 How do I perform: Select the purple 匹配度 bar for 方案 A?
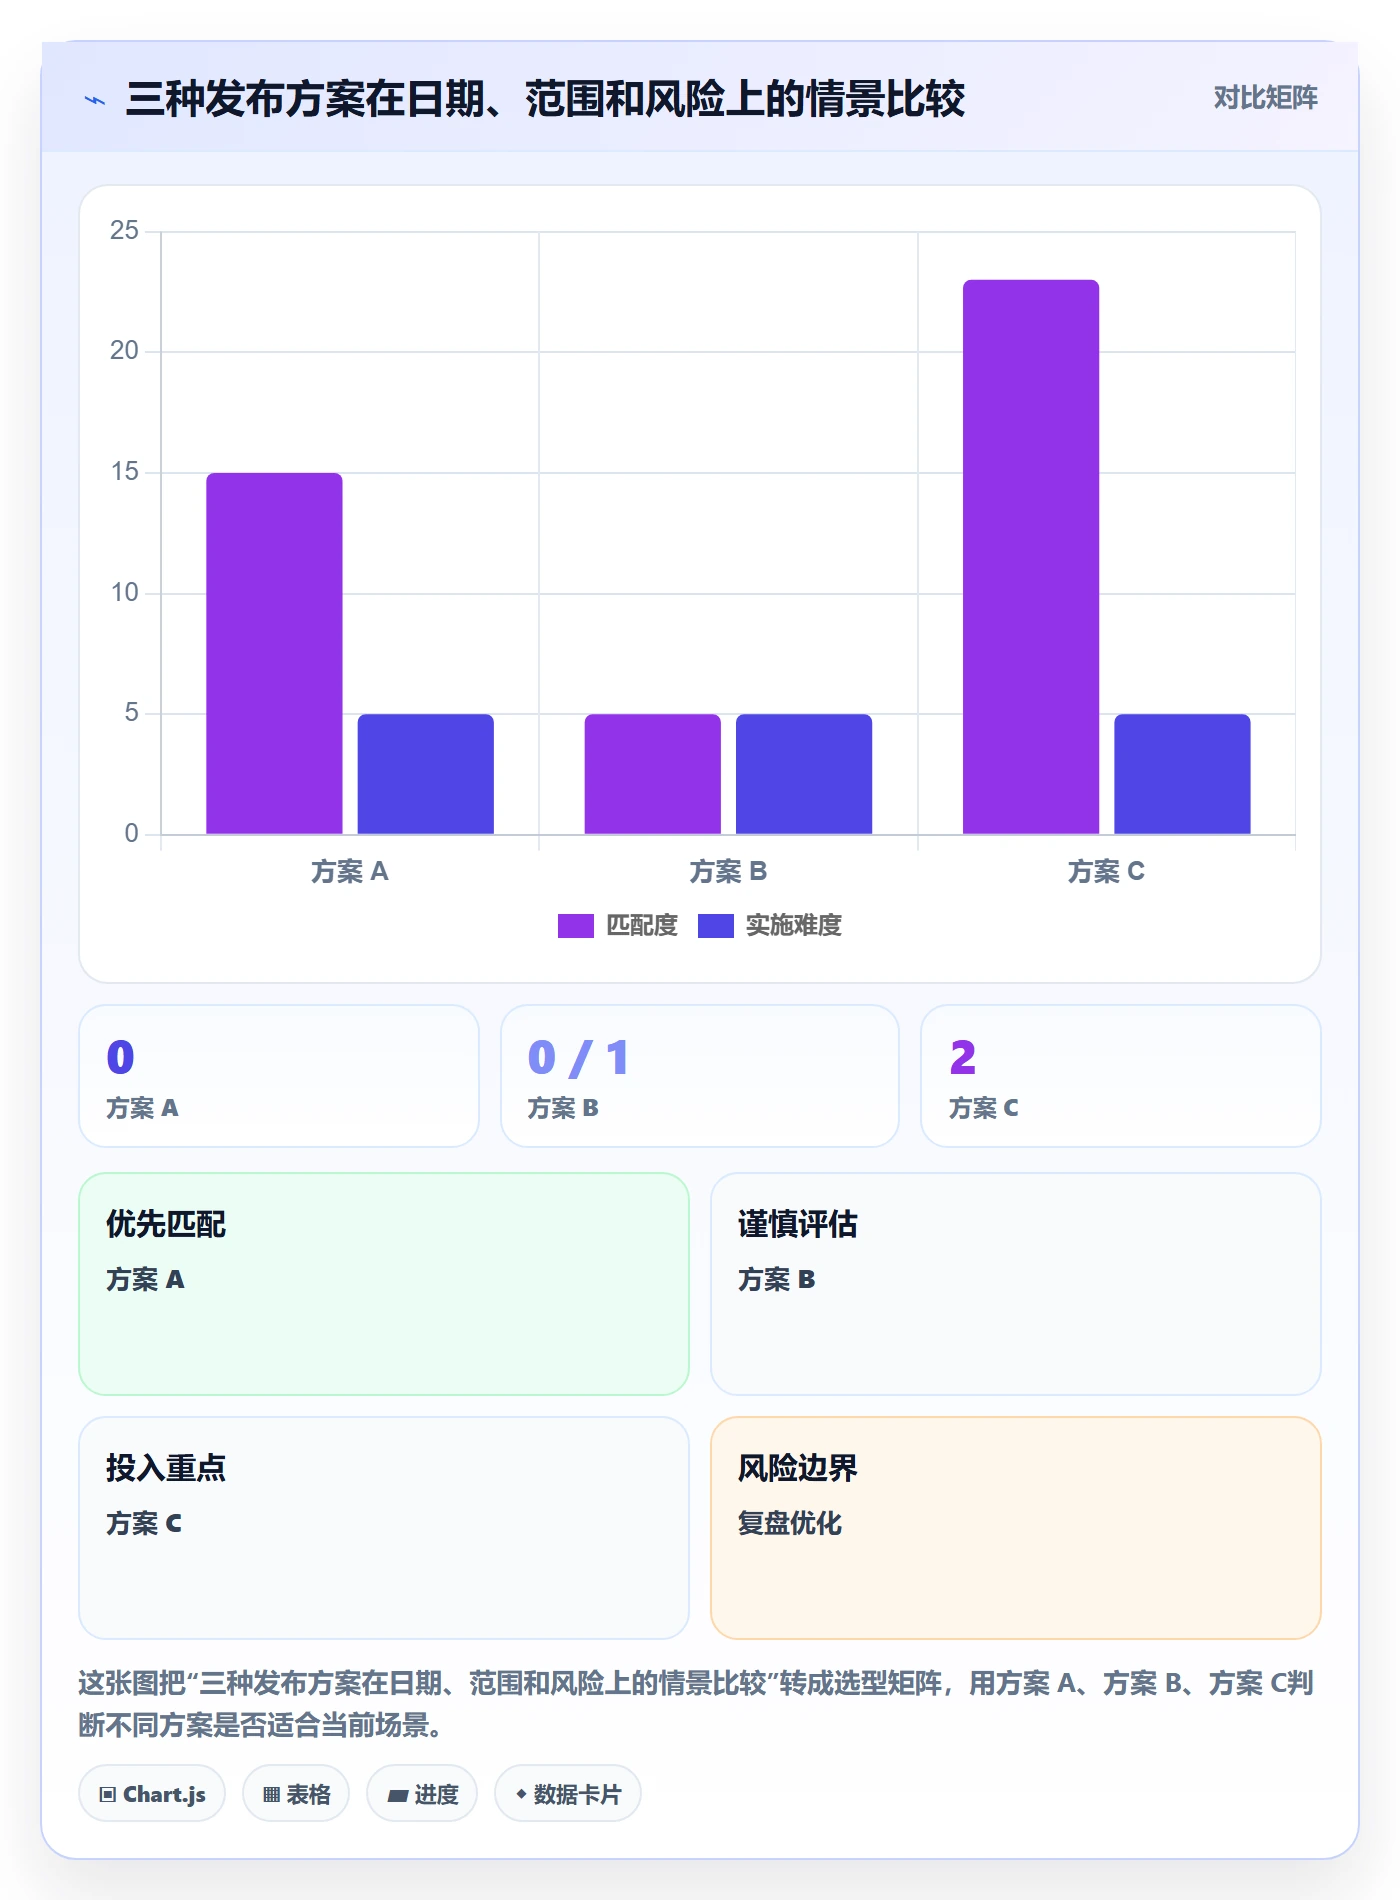click(x=274, y=653)
